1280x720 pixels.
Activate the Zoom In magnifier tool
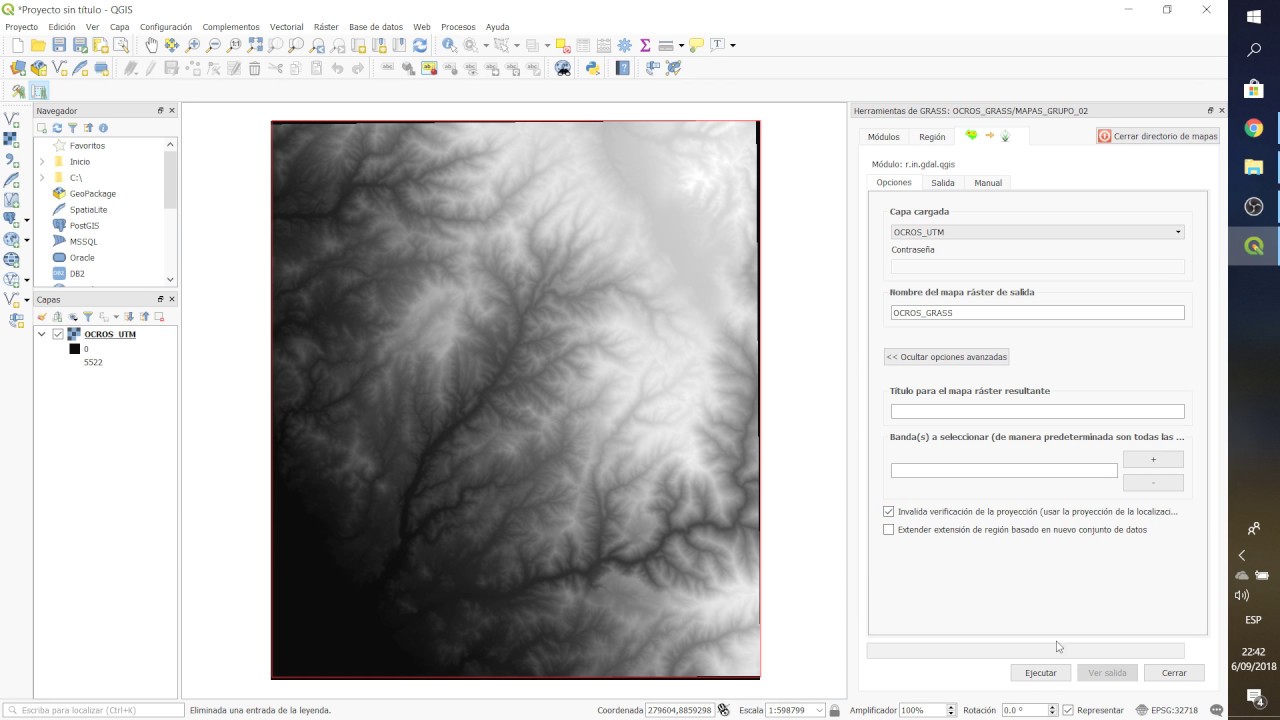click(x=193, y=45)
